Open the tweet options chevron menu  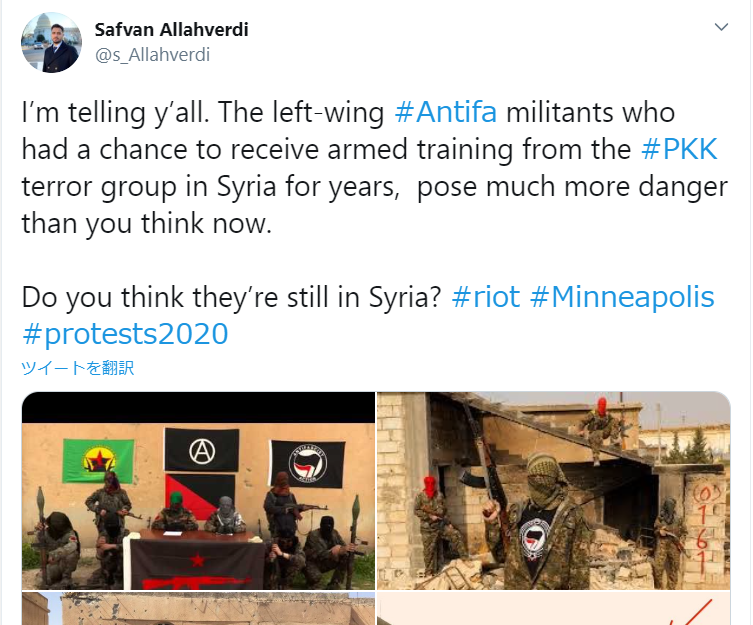tap(721, 27)
